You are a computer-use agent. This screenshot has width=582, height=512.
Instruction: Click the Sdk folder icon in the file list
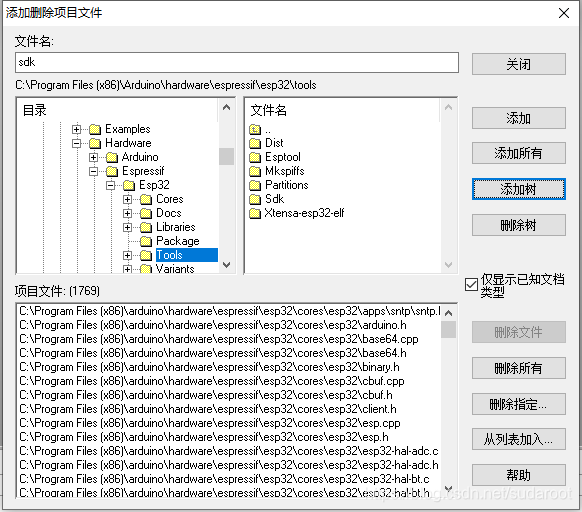(255, 199)
